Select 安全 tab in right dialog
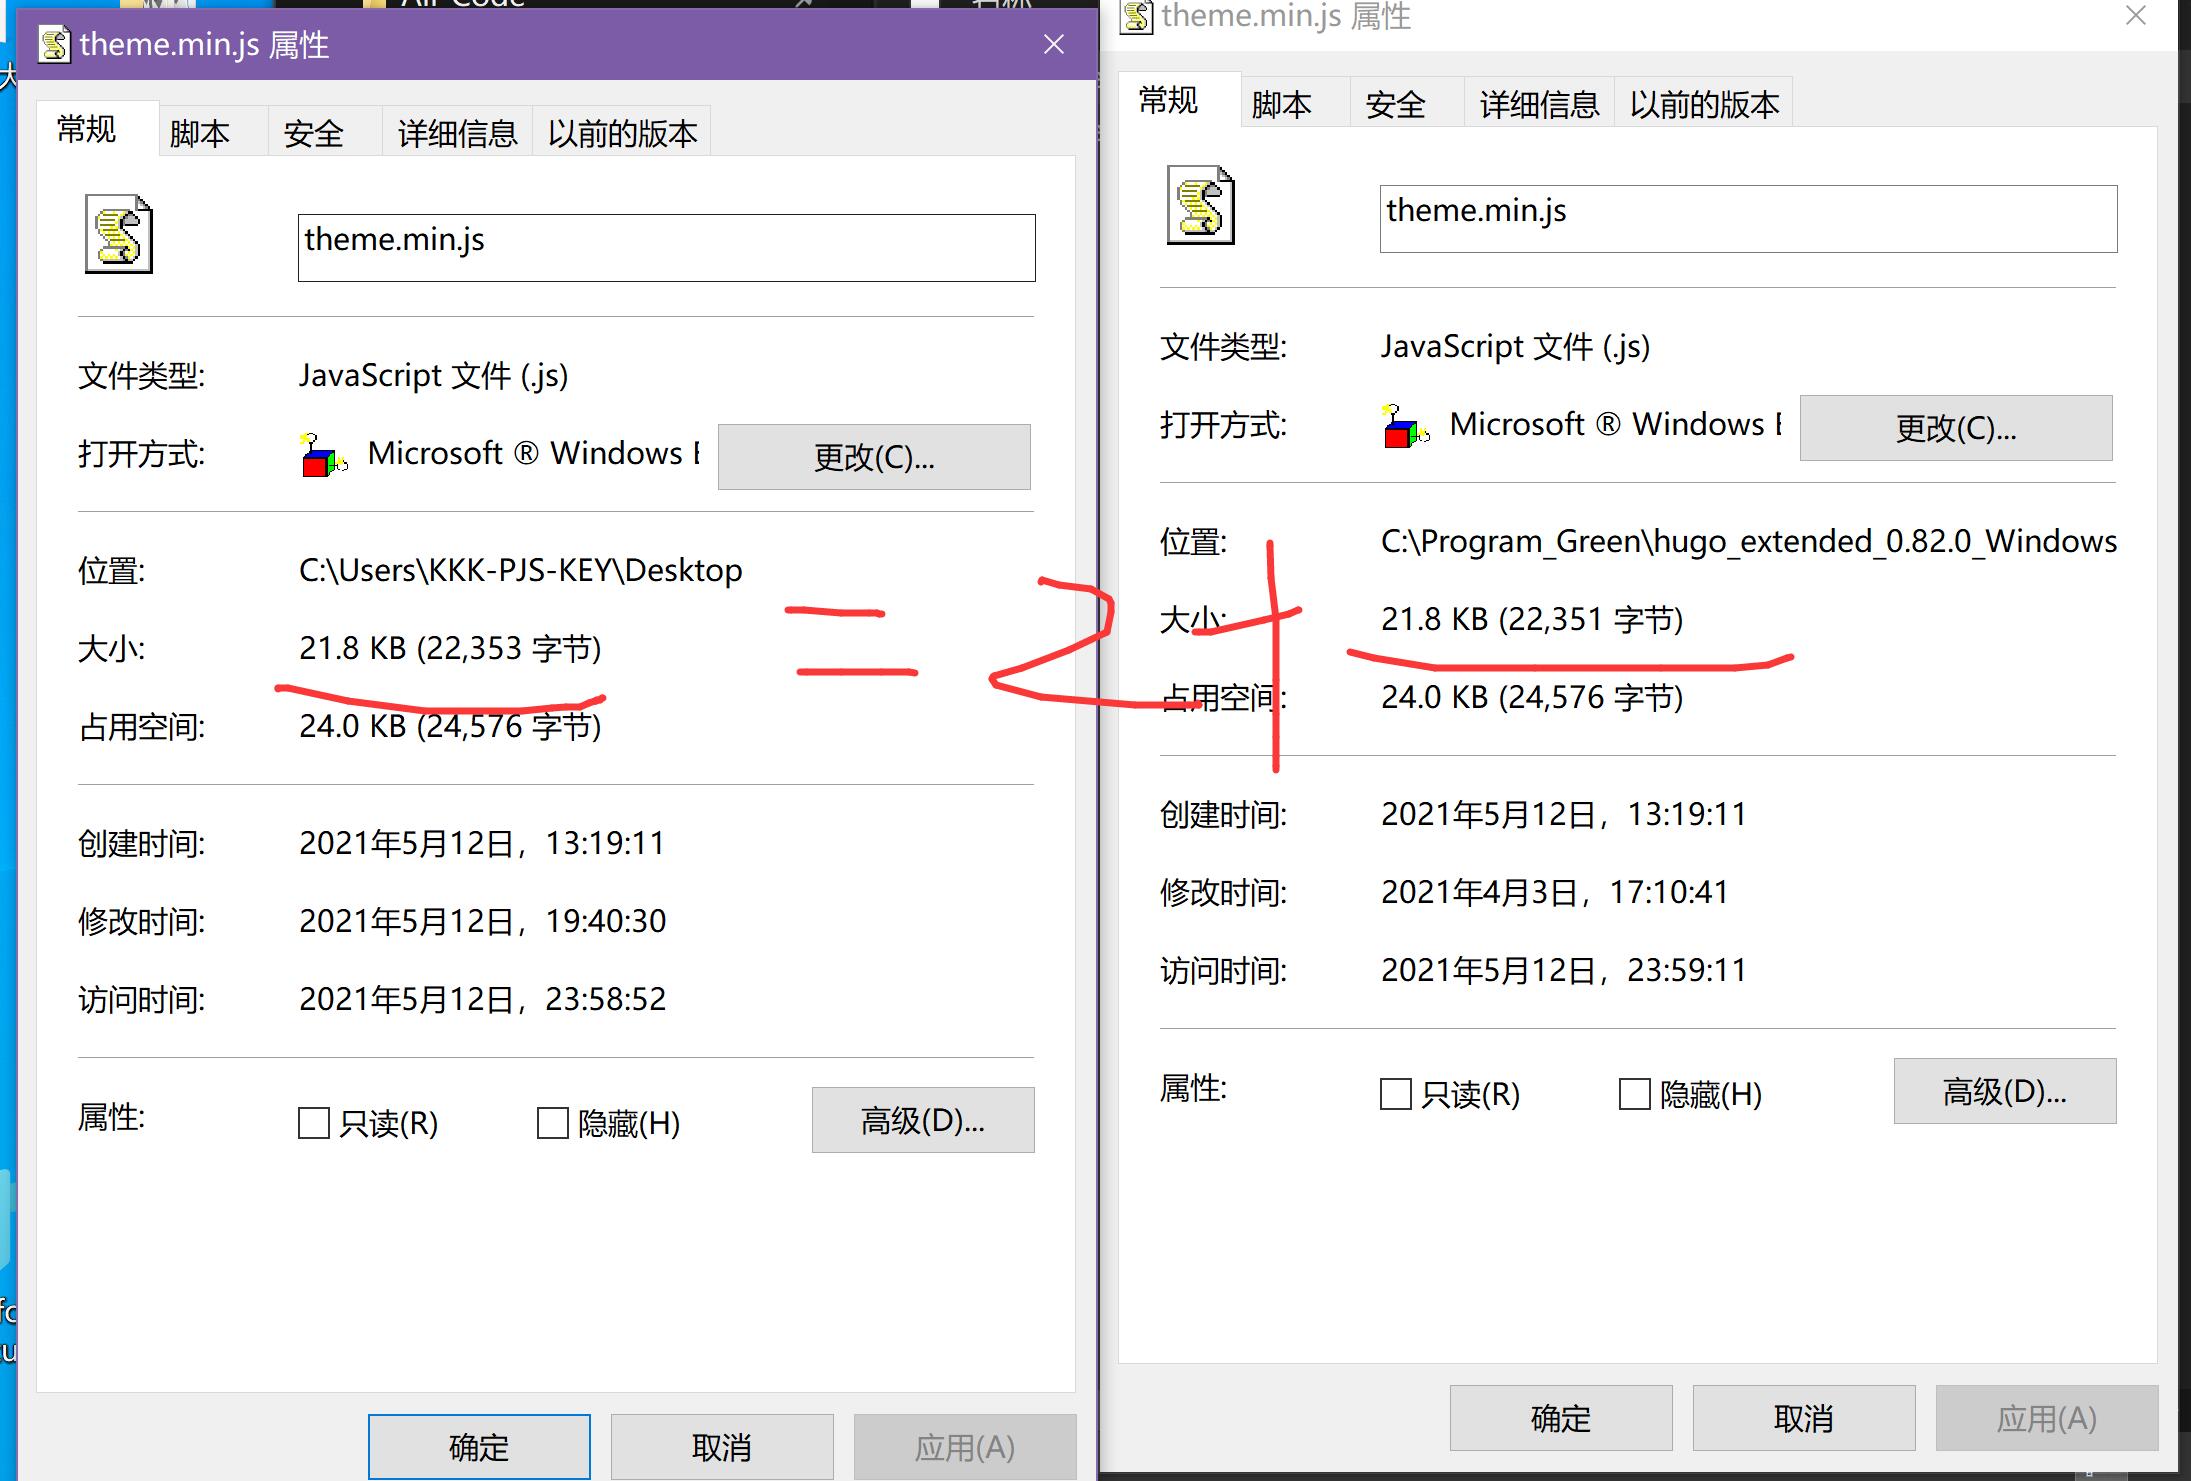The width and height of the screenshot is (2191, 1481). coord(1395,104)
